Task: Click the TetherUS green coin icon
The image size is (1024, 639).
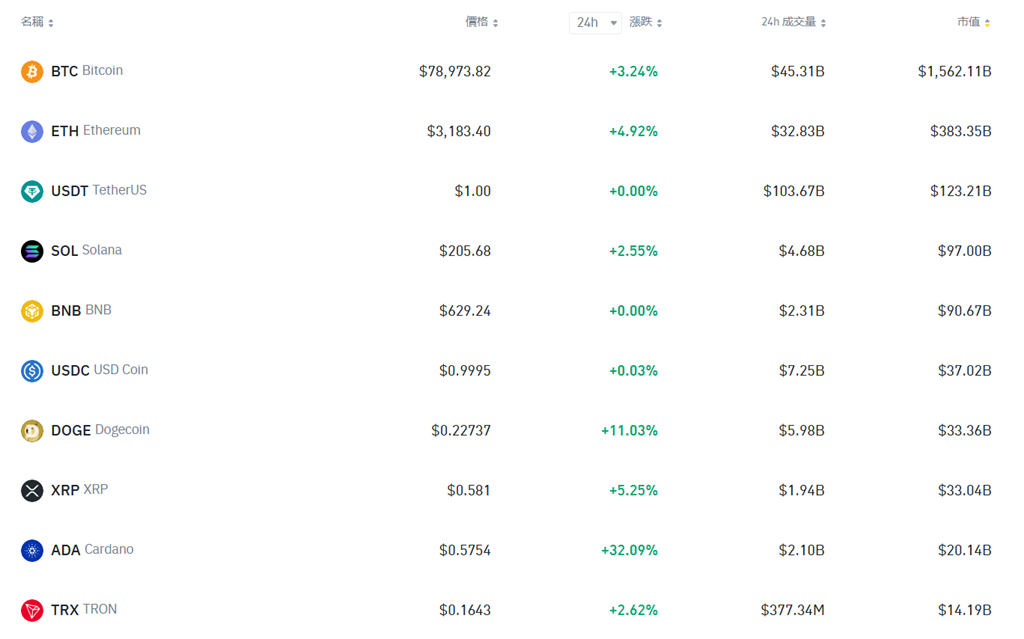Action: pos(32,191)
